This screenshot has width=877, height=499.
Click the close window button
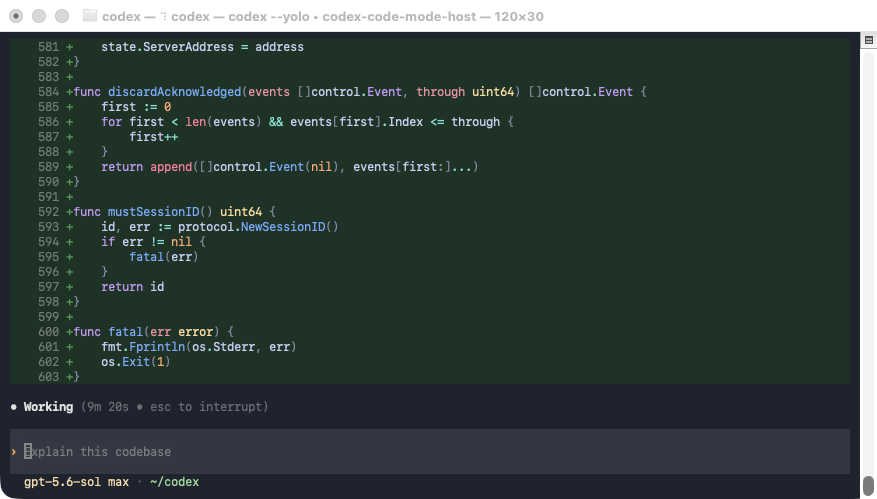[x=16, y=16]
